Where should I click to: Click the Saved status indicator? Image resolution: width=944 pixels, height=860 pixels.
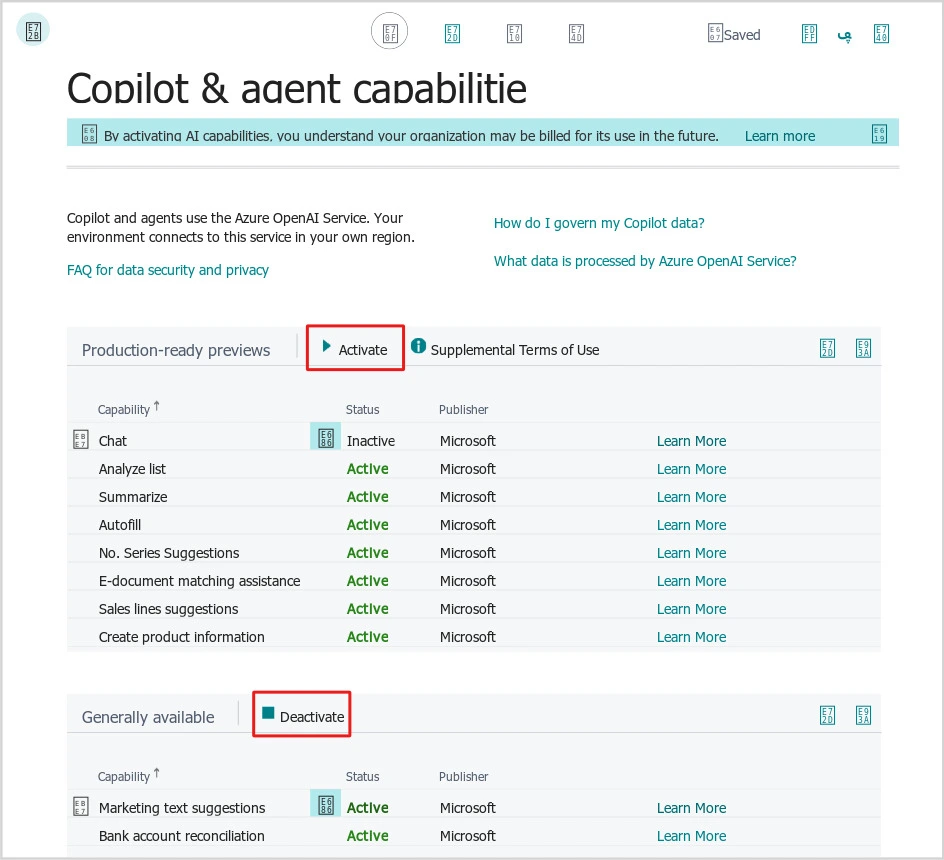click(x=734, y=34)
